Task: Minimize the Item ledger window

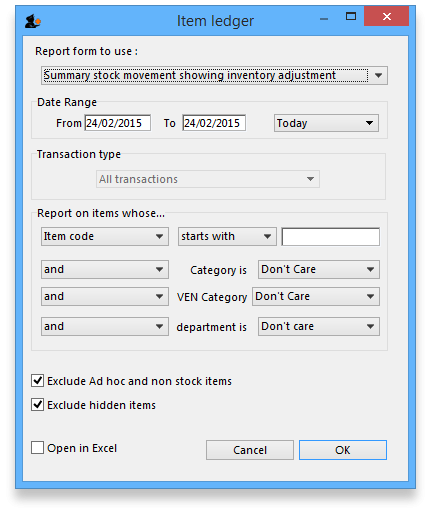Action: (x=324, y=19)
